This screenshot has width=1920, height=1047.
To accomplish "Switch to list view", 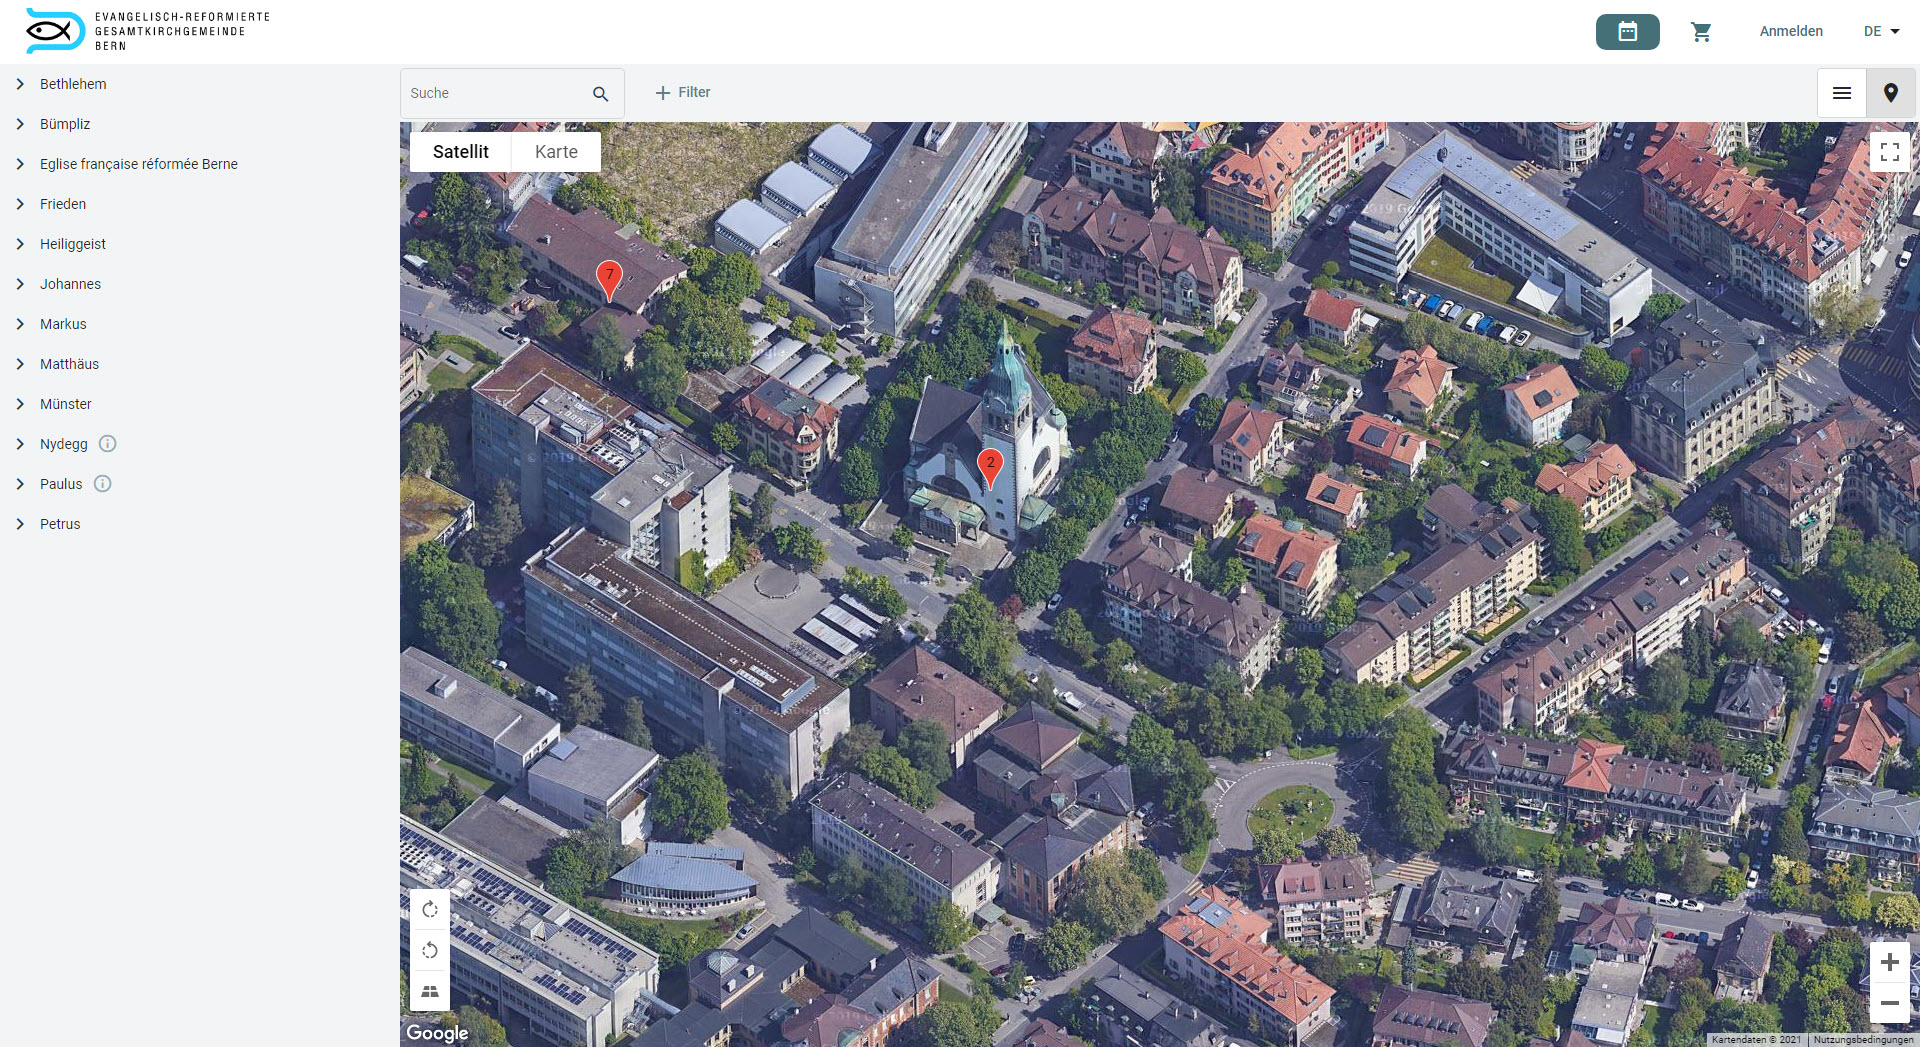I will [1841, 93].
